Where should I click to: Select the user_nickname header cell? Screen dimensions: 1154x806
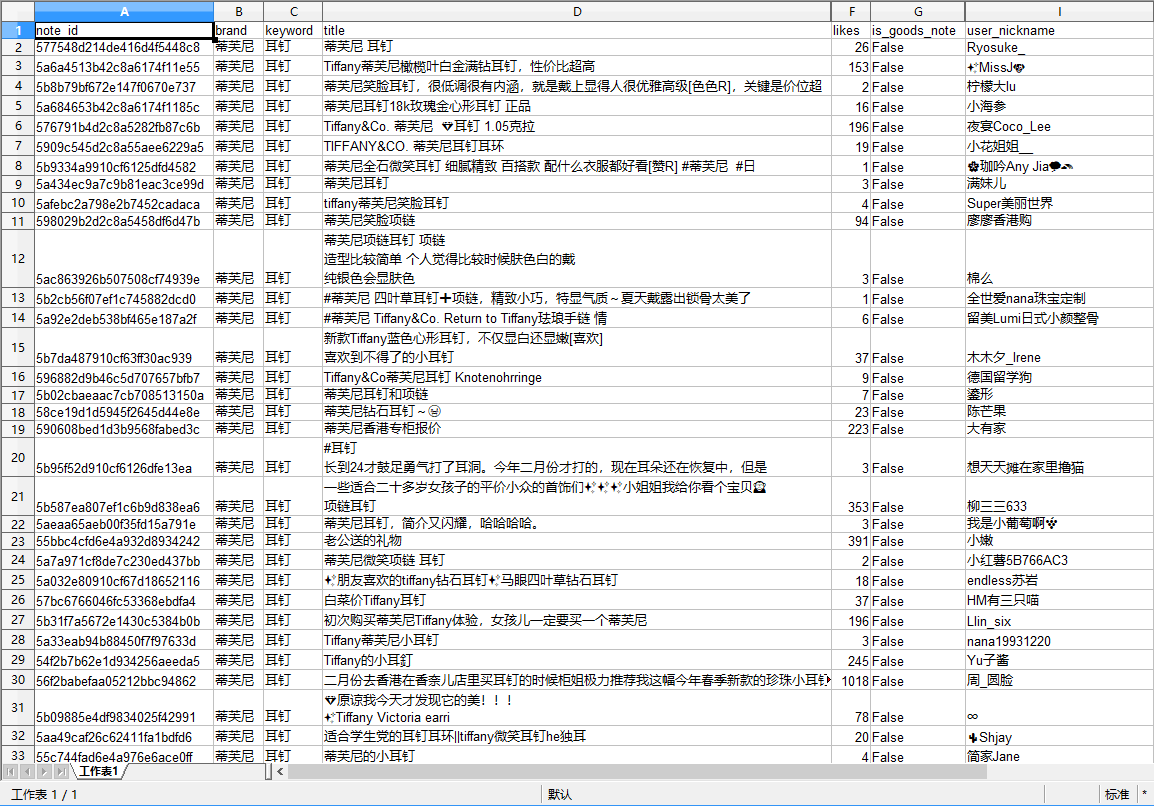click(x=1059, y=30)
